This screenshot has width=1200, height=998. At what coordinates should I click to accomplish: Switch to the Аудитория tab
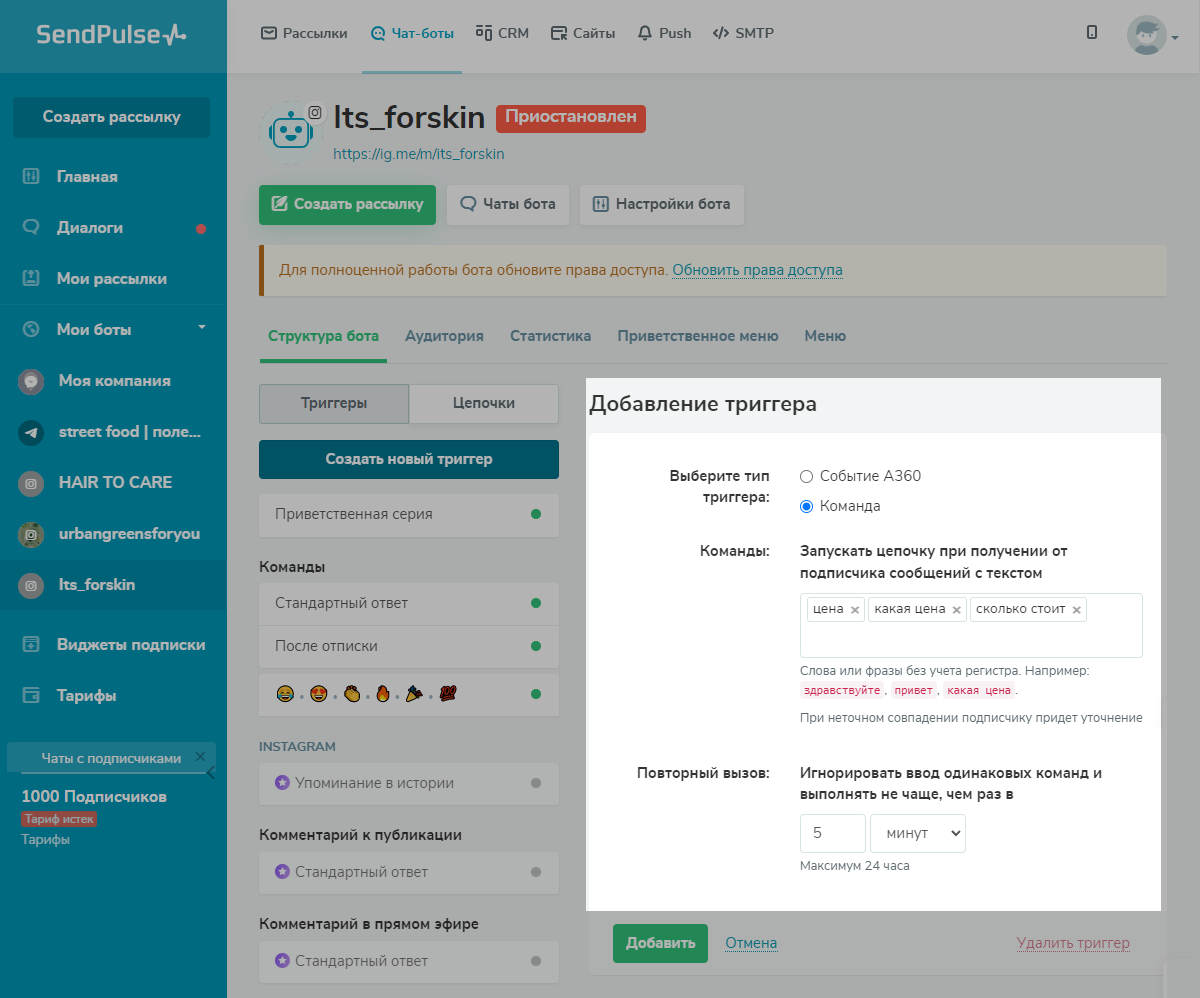[x=444, y=336]
